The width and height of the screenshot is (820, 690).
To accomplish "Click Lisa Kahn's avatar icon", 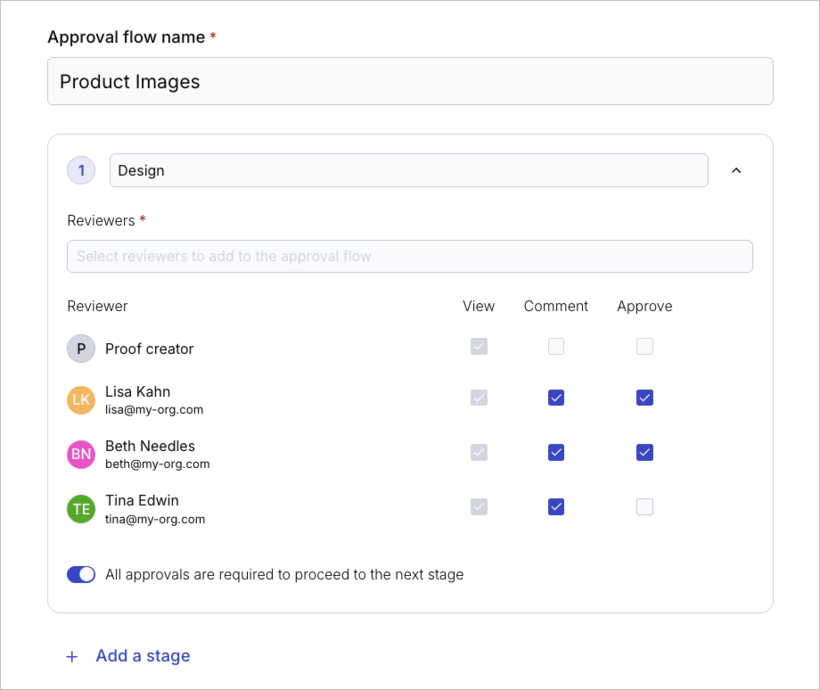I will click(x=81, y=397).
